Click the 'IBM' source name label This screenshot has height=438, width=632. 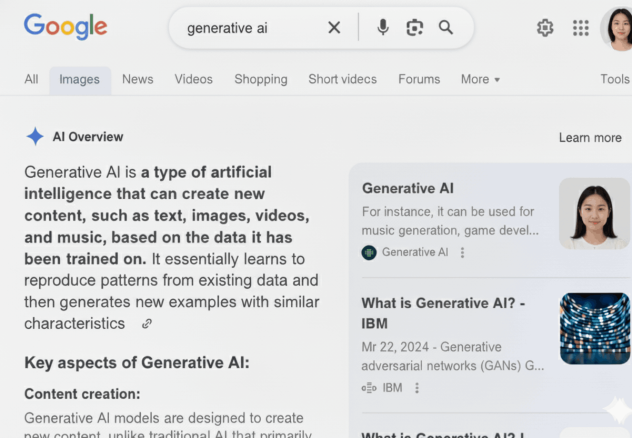[392, 388]
